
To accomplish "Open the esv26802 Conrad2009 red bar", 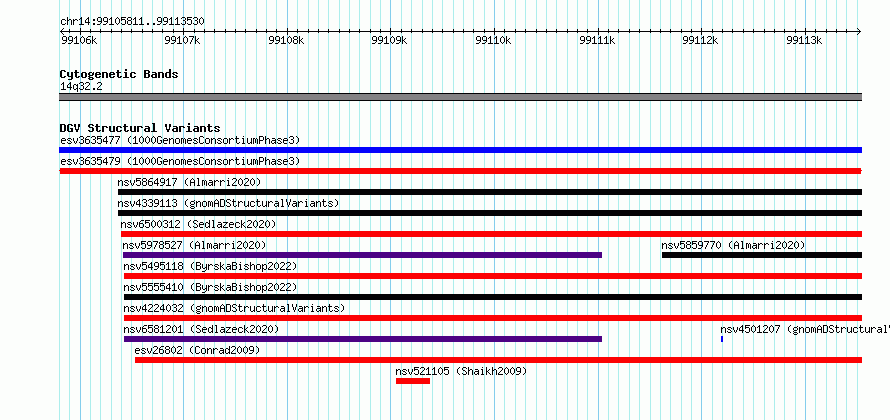I will (x=498, y=360).
